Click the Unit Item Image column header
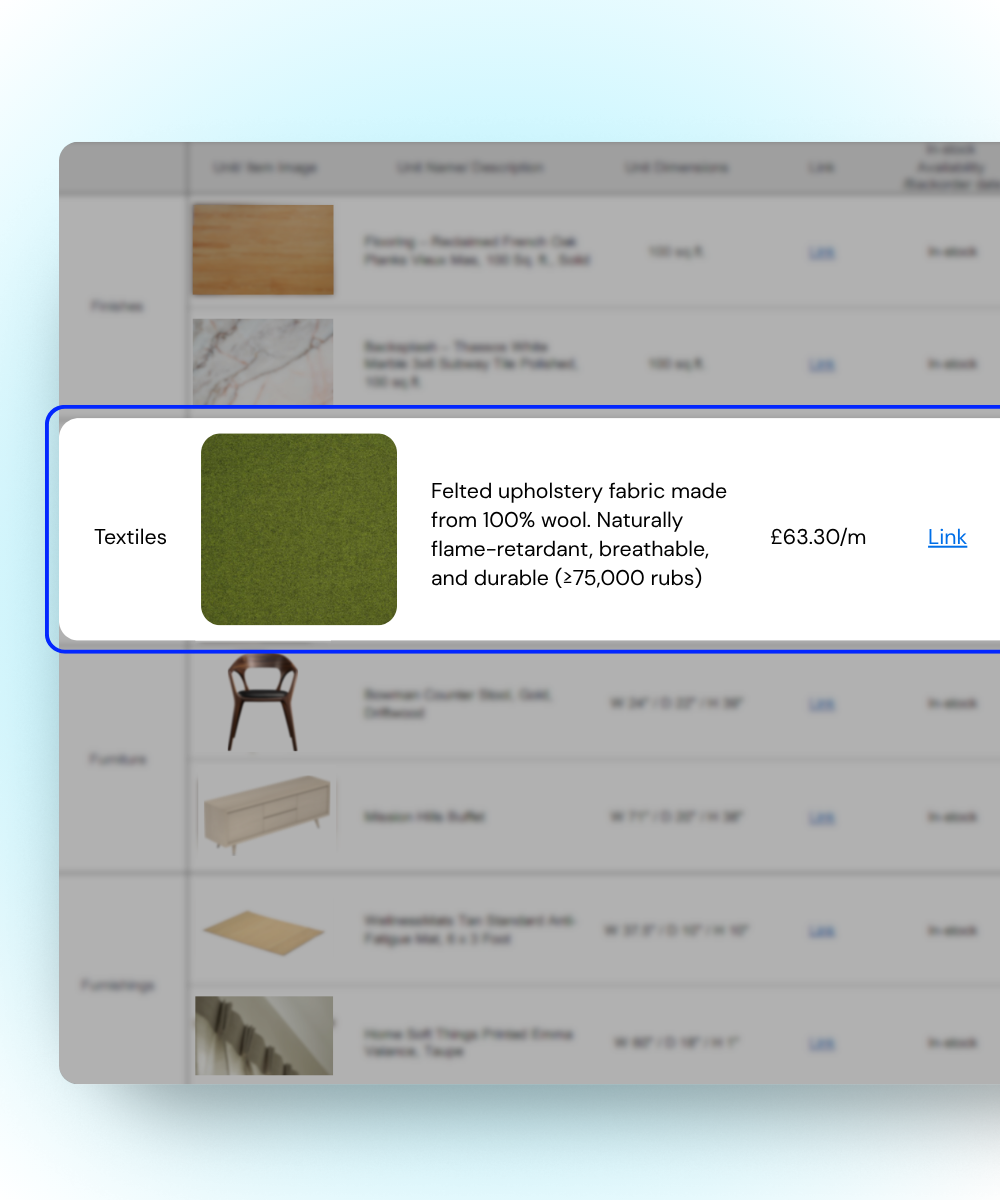The image size is (1000, 1200). (x=265, y=168)
